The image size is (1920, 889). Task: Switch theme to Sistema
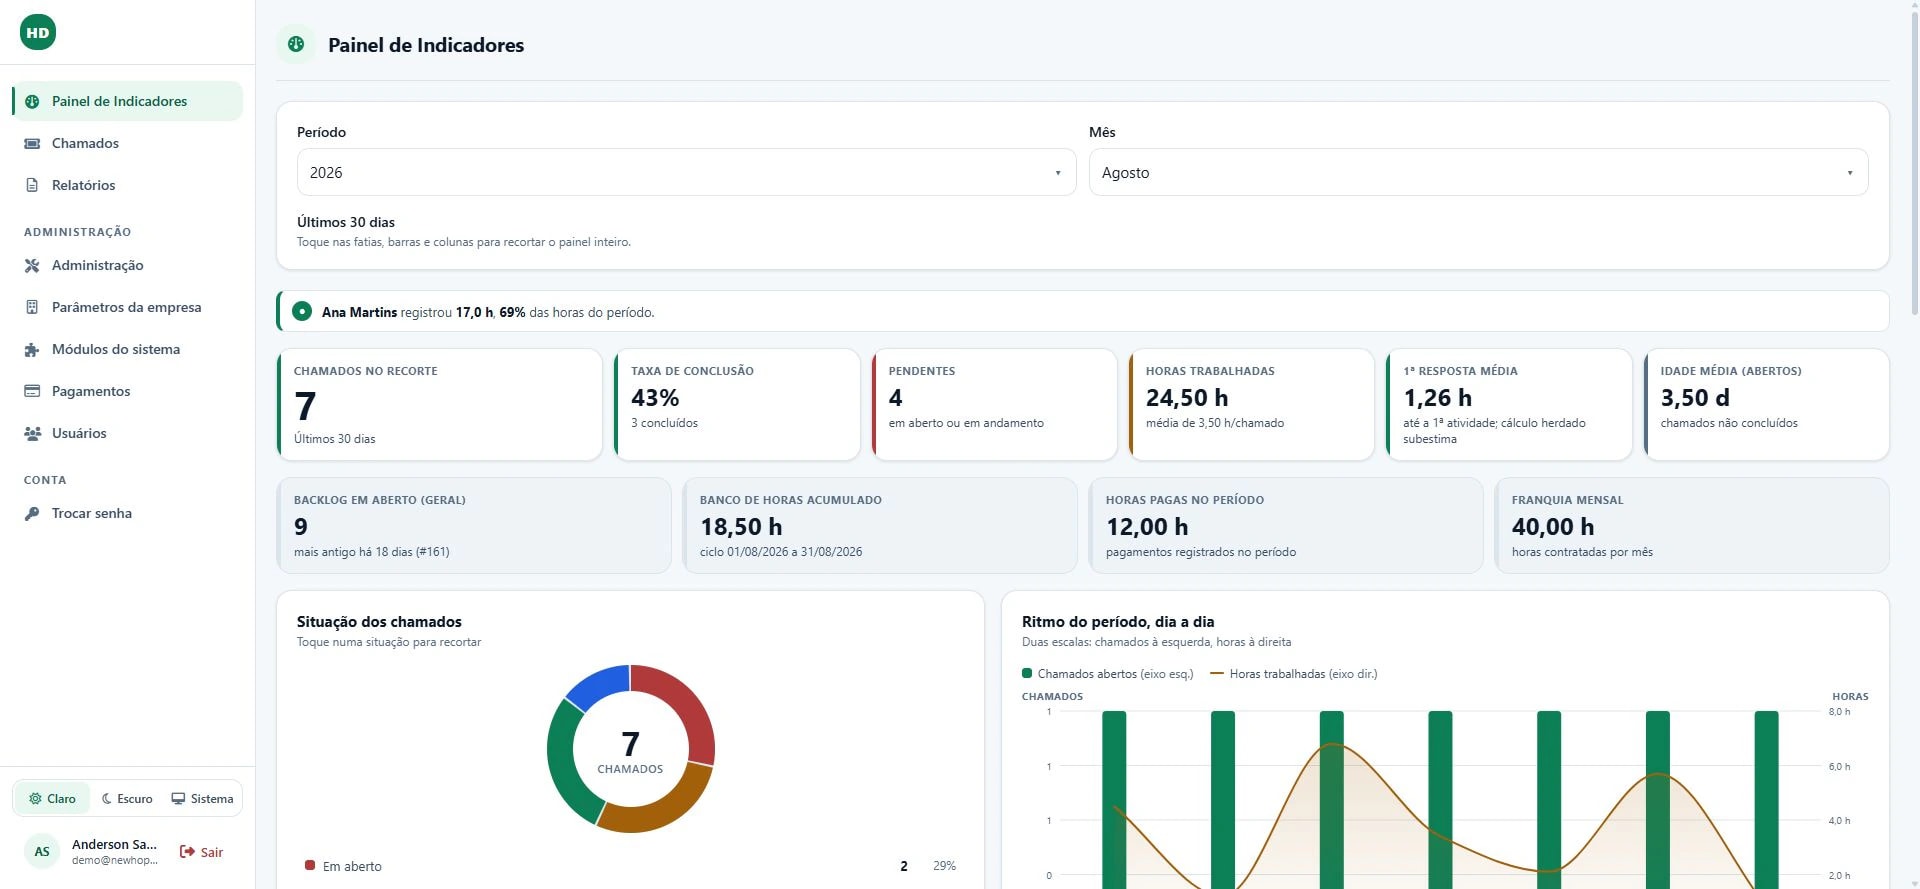(x=202, y=798)
